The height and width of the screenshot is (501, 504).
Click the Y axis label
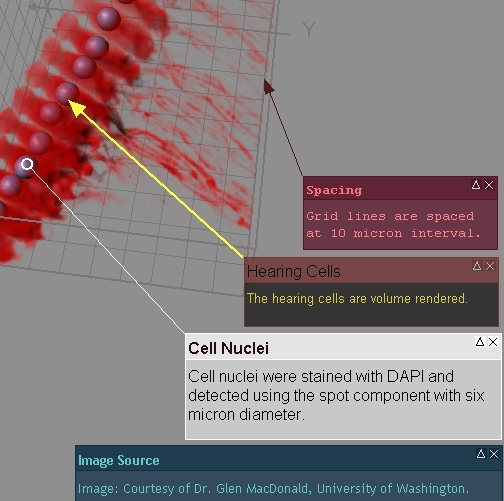309,29
